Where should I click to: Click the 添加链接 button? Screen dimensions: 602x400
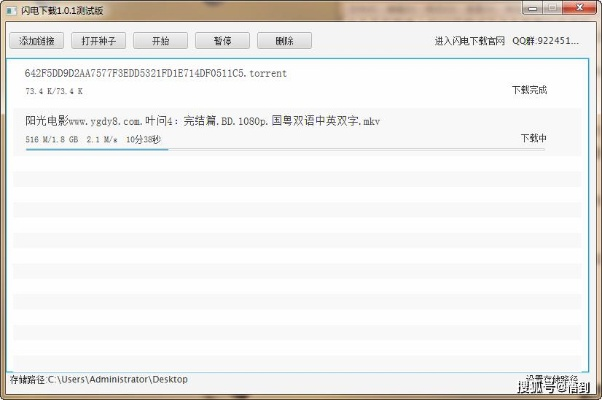tap(36, 41)
